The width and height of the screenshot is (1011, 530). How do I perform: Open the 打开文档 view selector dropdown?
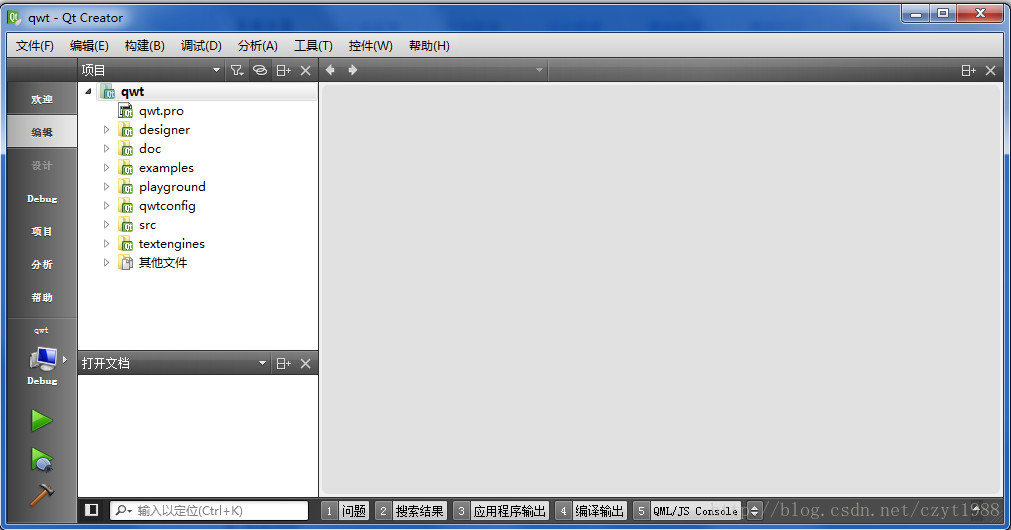click(262, 364)
